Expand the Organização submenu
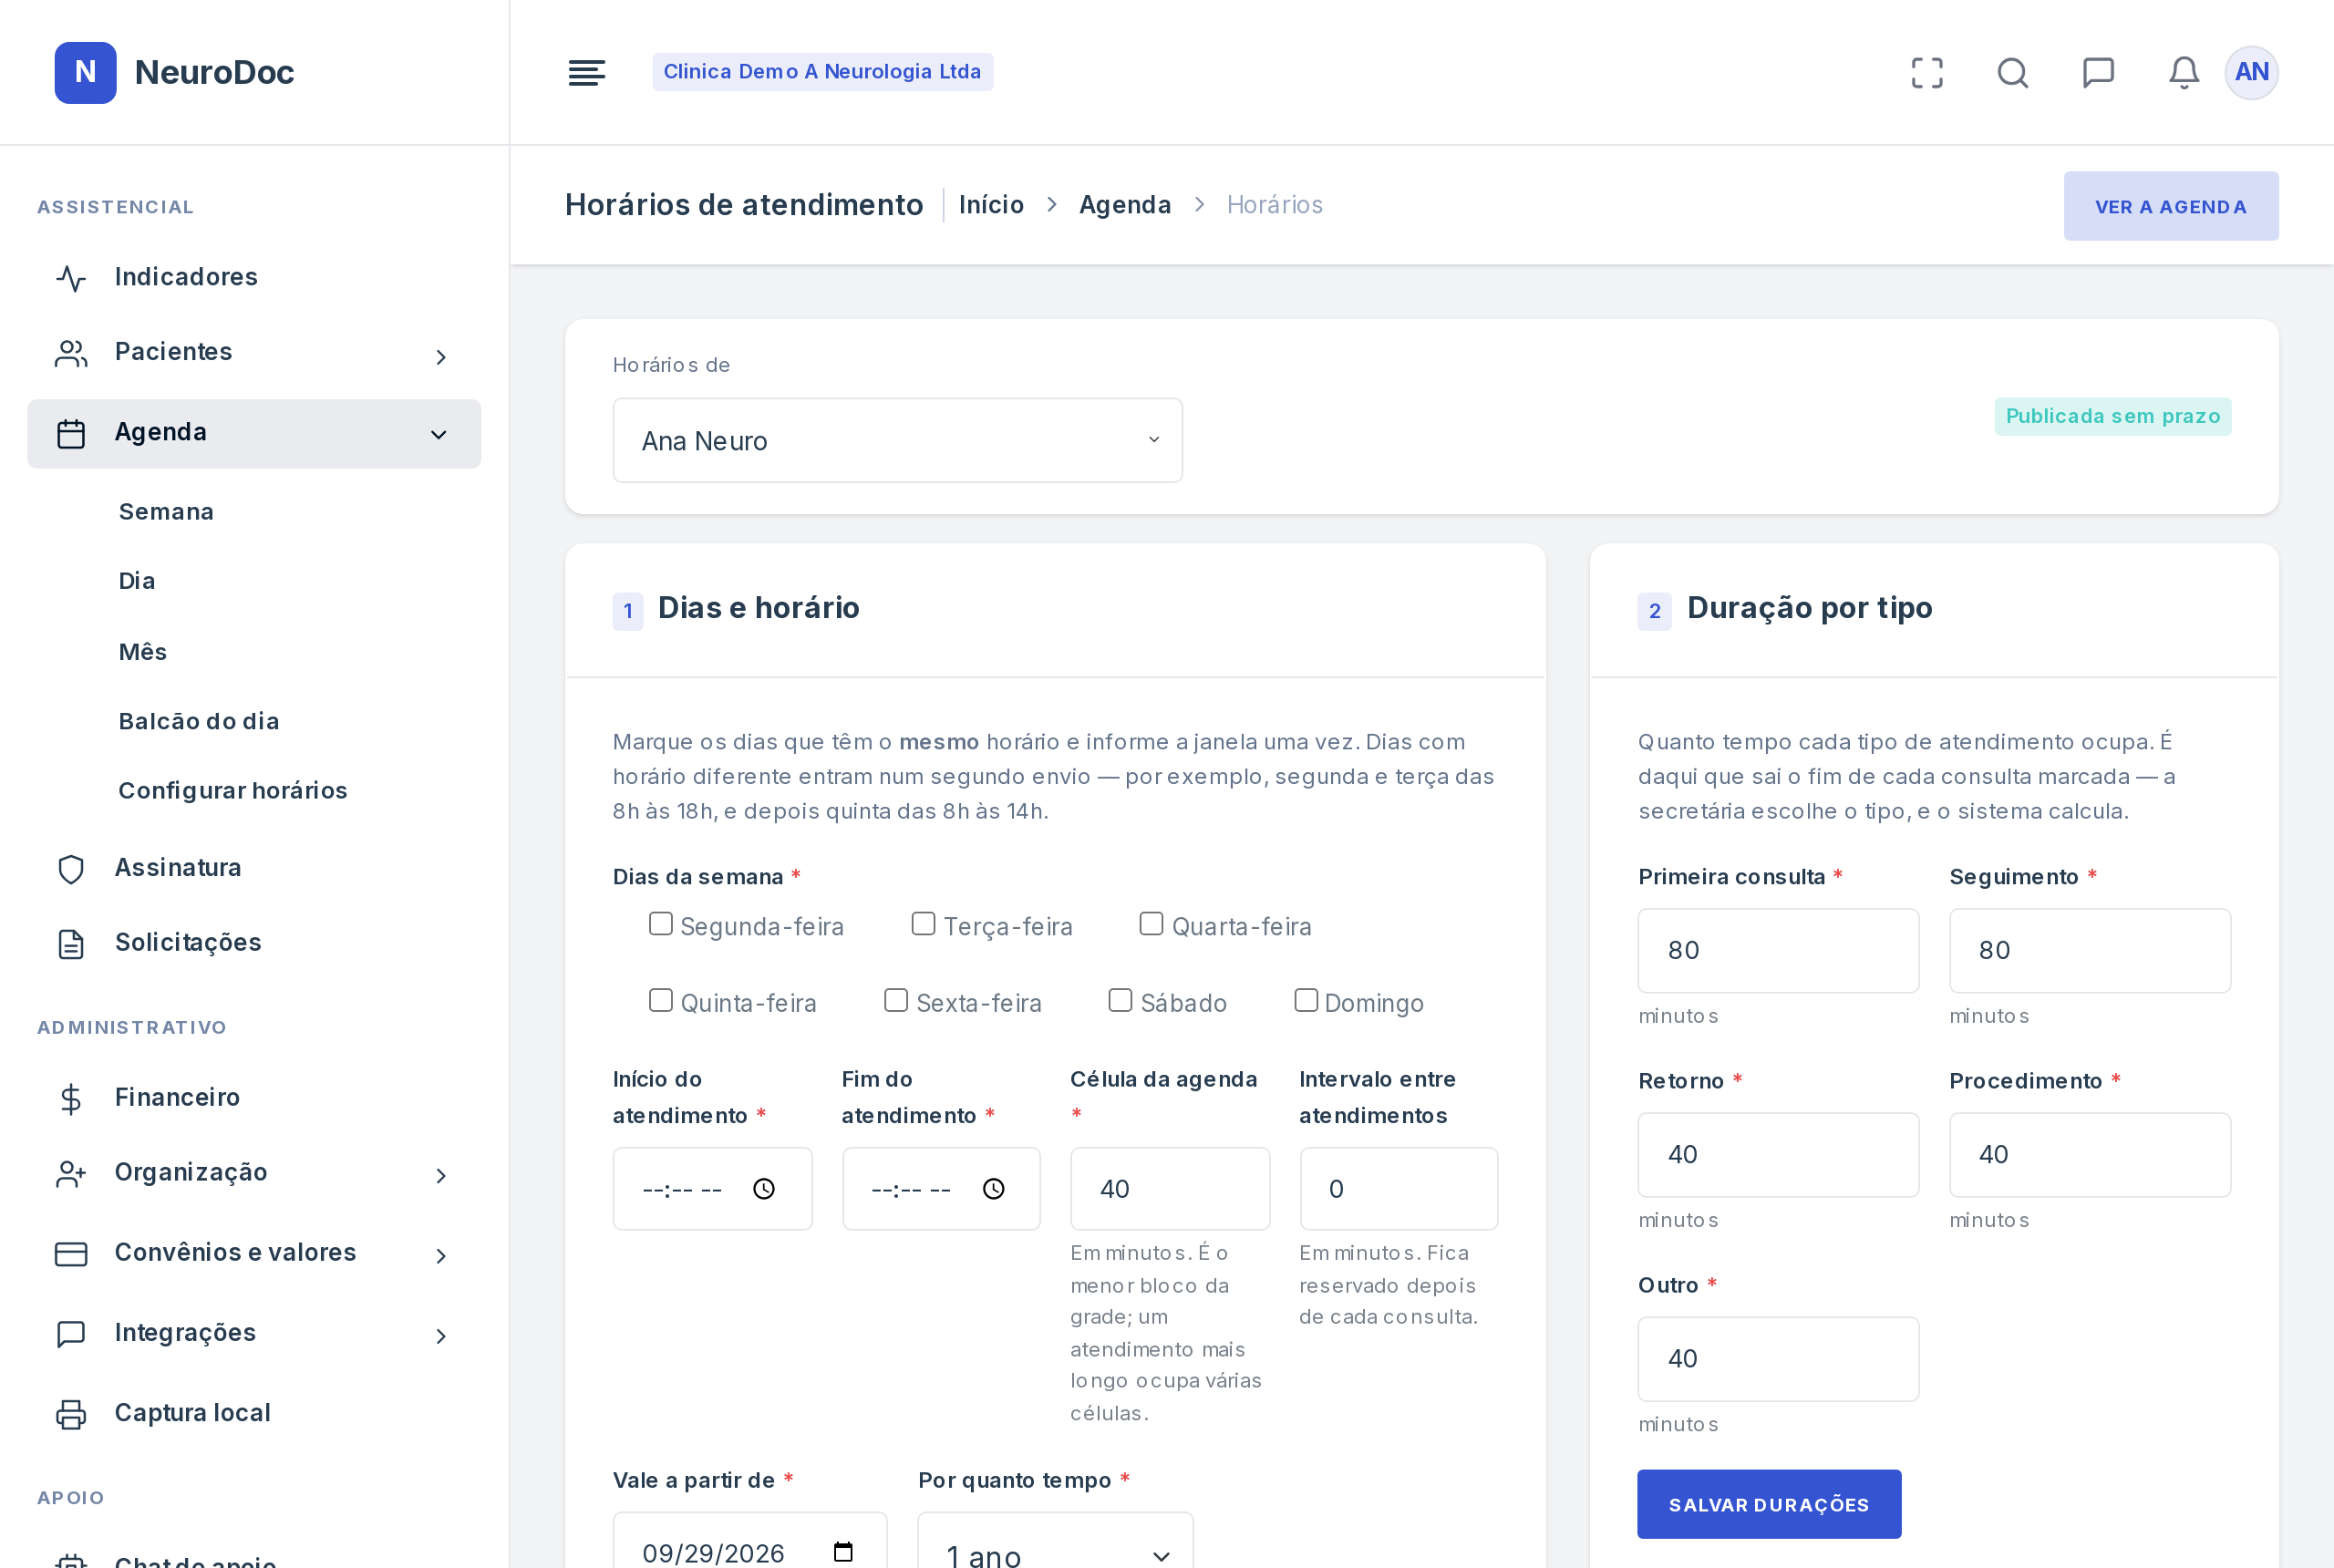 click(x=440, y=1175)
